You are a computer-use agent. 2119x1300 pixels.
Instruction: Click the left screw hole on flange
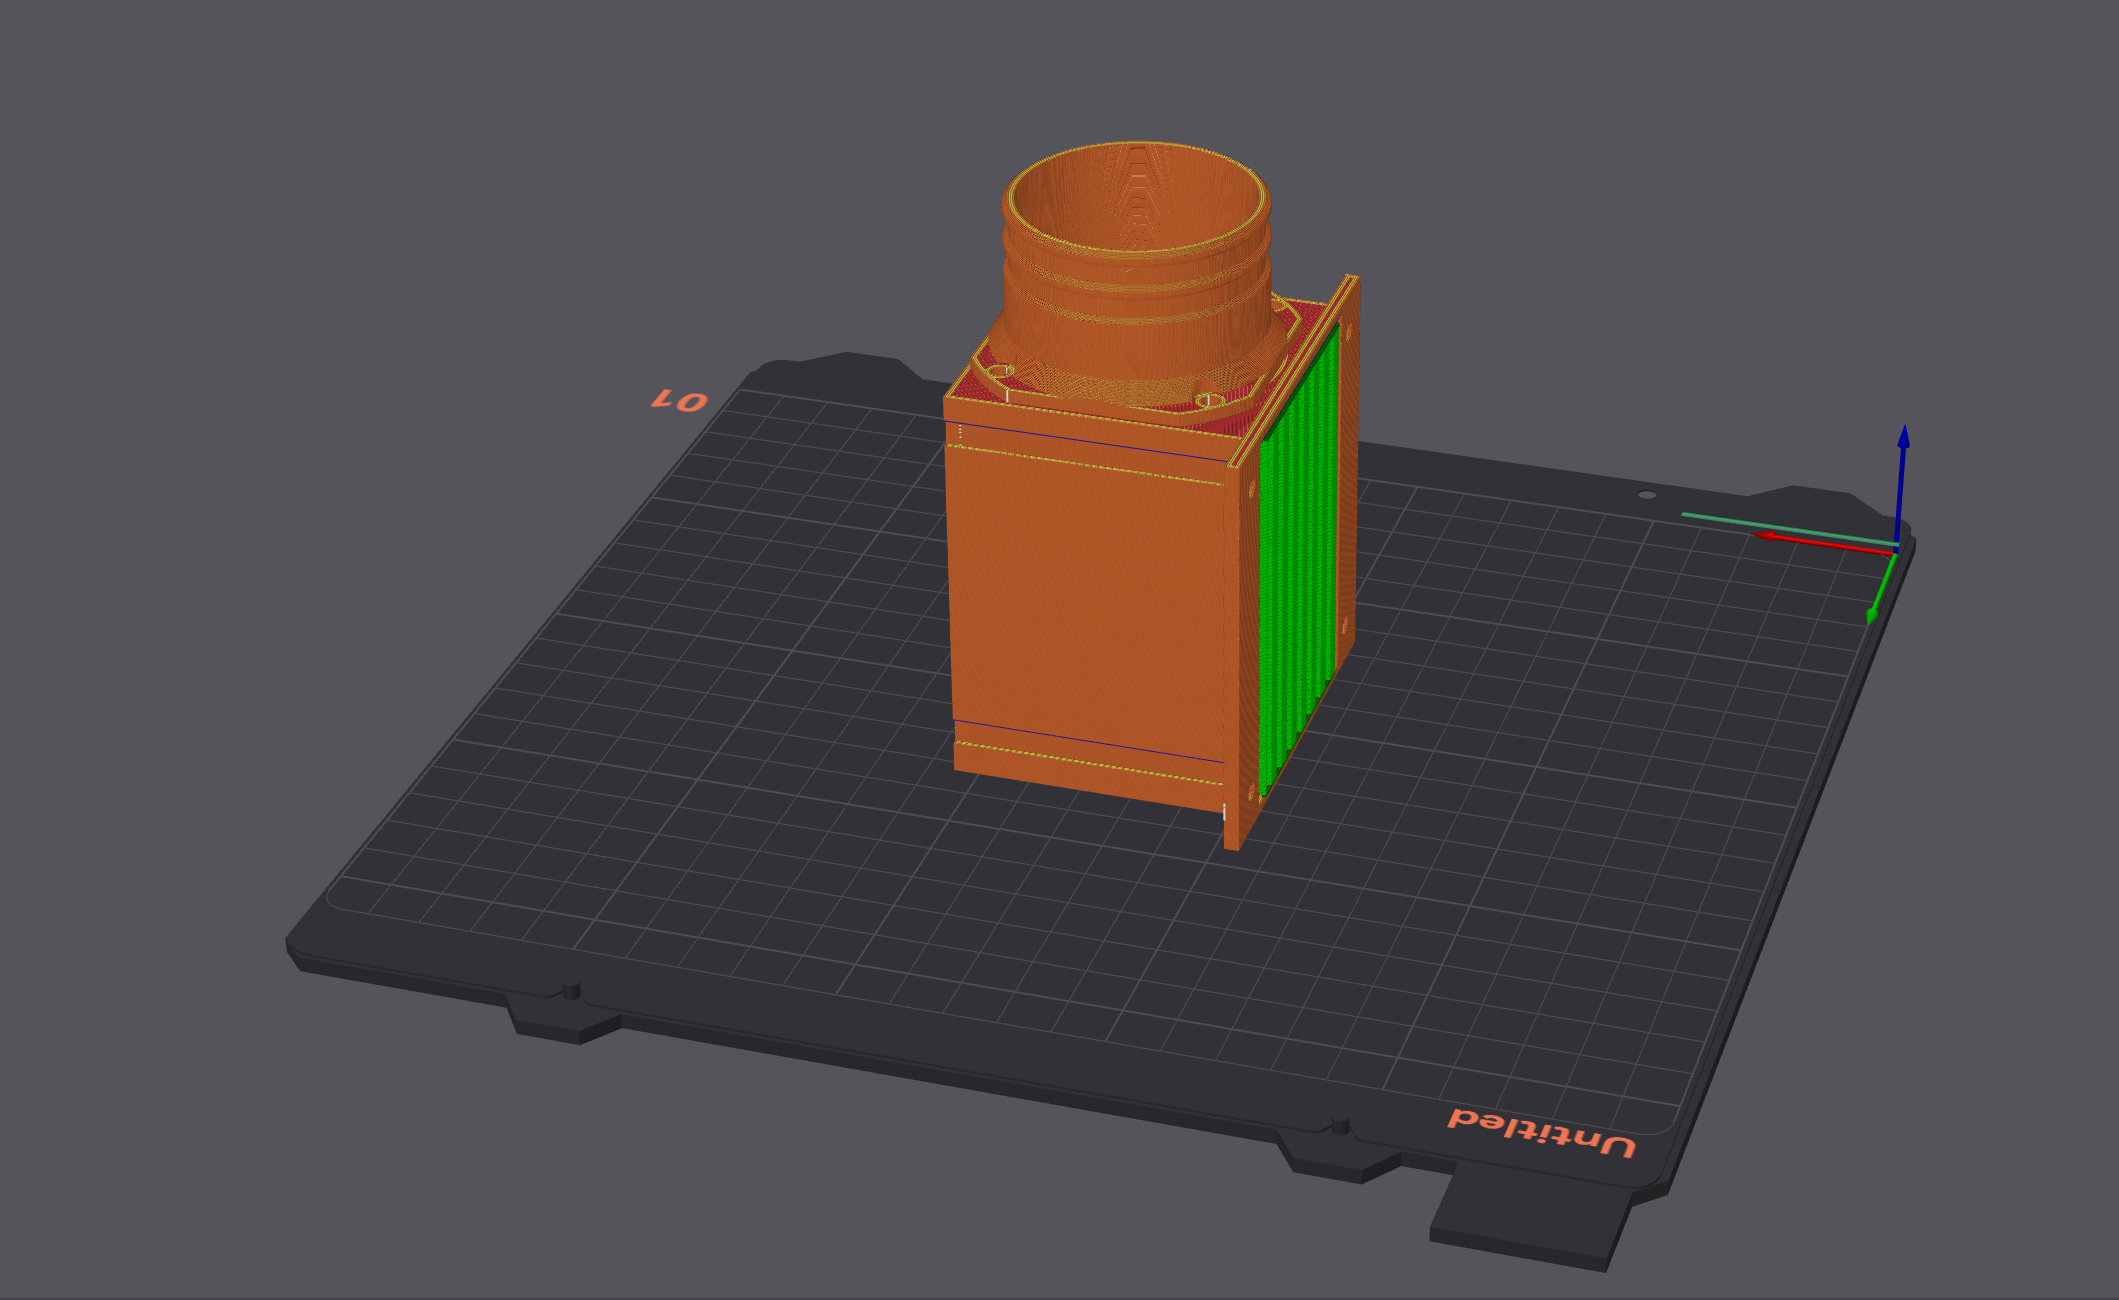click(1002, 372)
